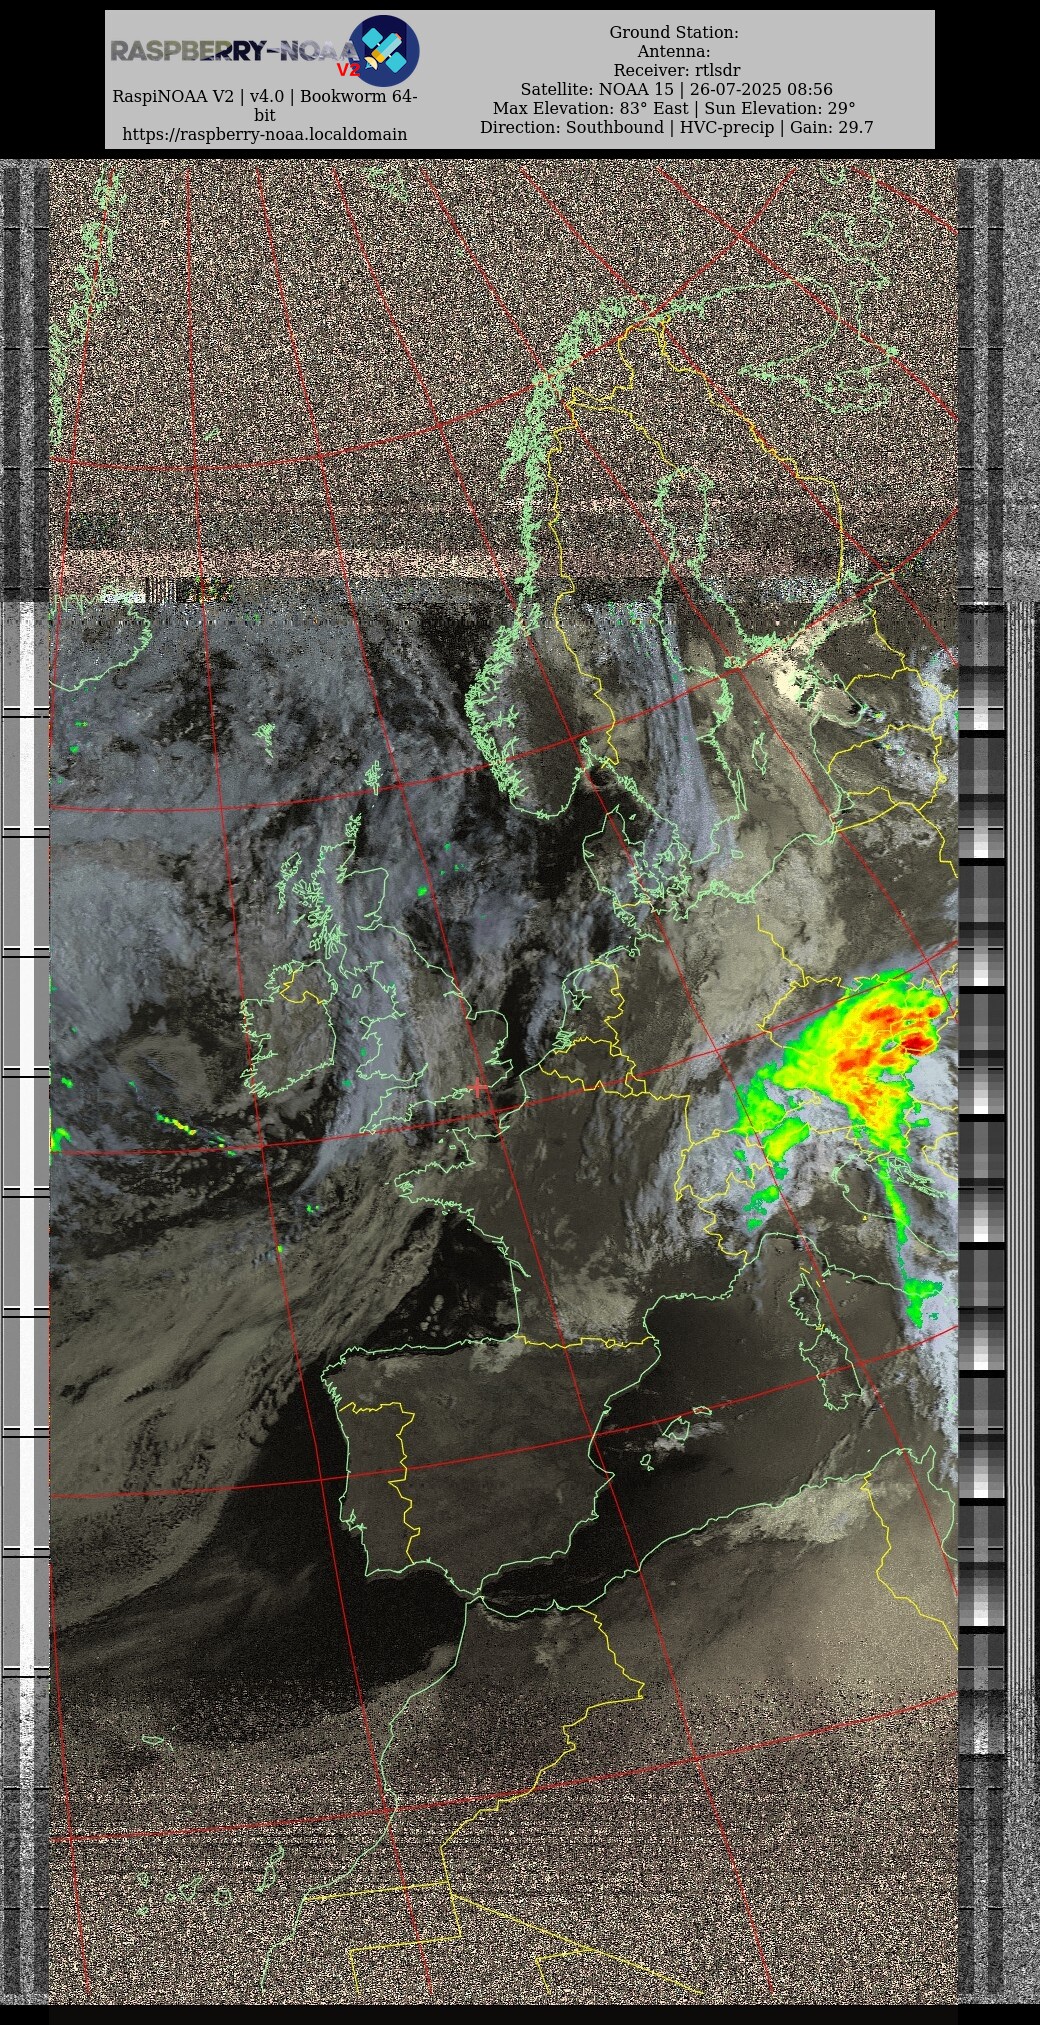This screenshot has height=2025, width=1040.
Task: Click the "Satellite: NOAA 15 | 26-07-2025 08:56" line
Action: pos(676,90)
